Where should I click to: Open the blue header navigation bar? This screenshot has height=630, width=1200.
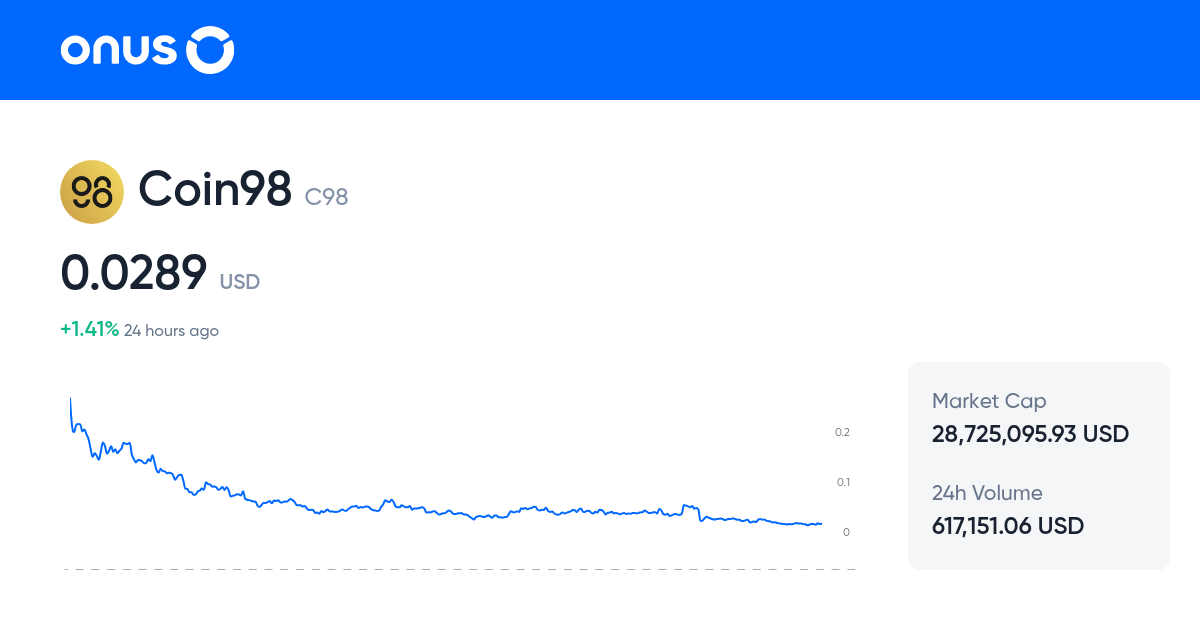[600, 50]
